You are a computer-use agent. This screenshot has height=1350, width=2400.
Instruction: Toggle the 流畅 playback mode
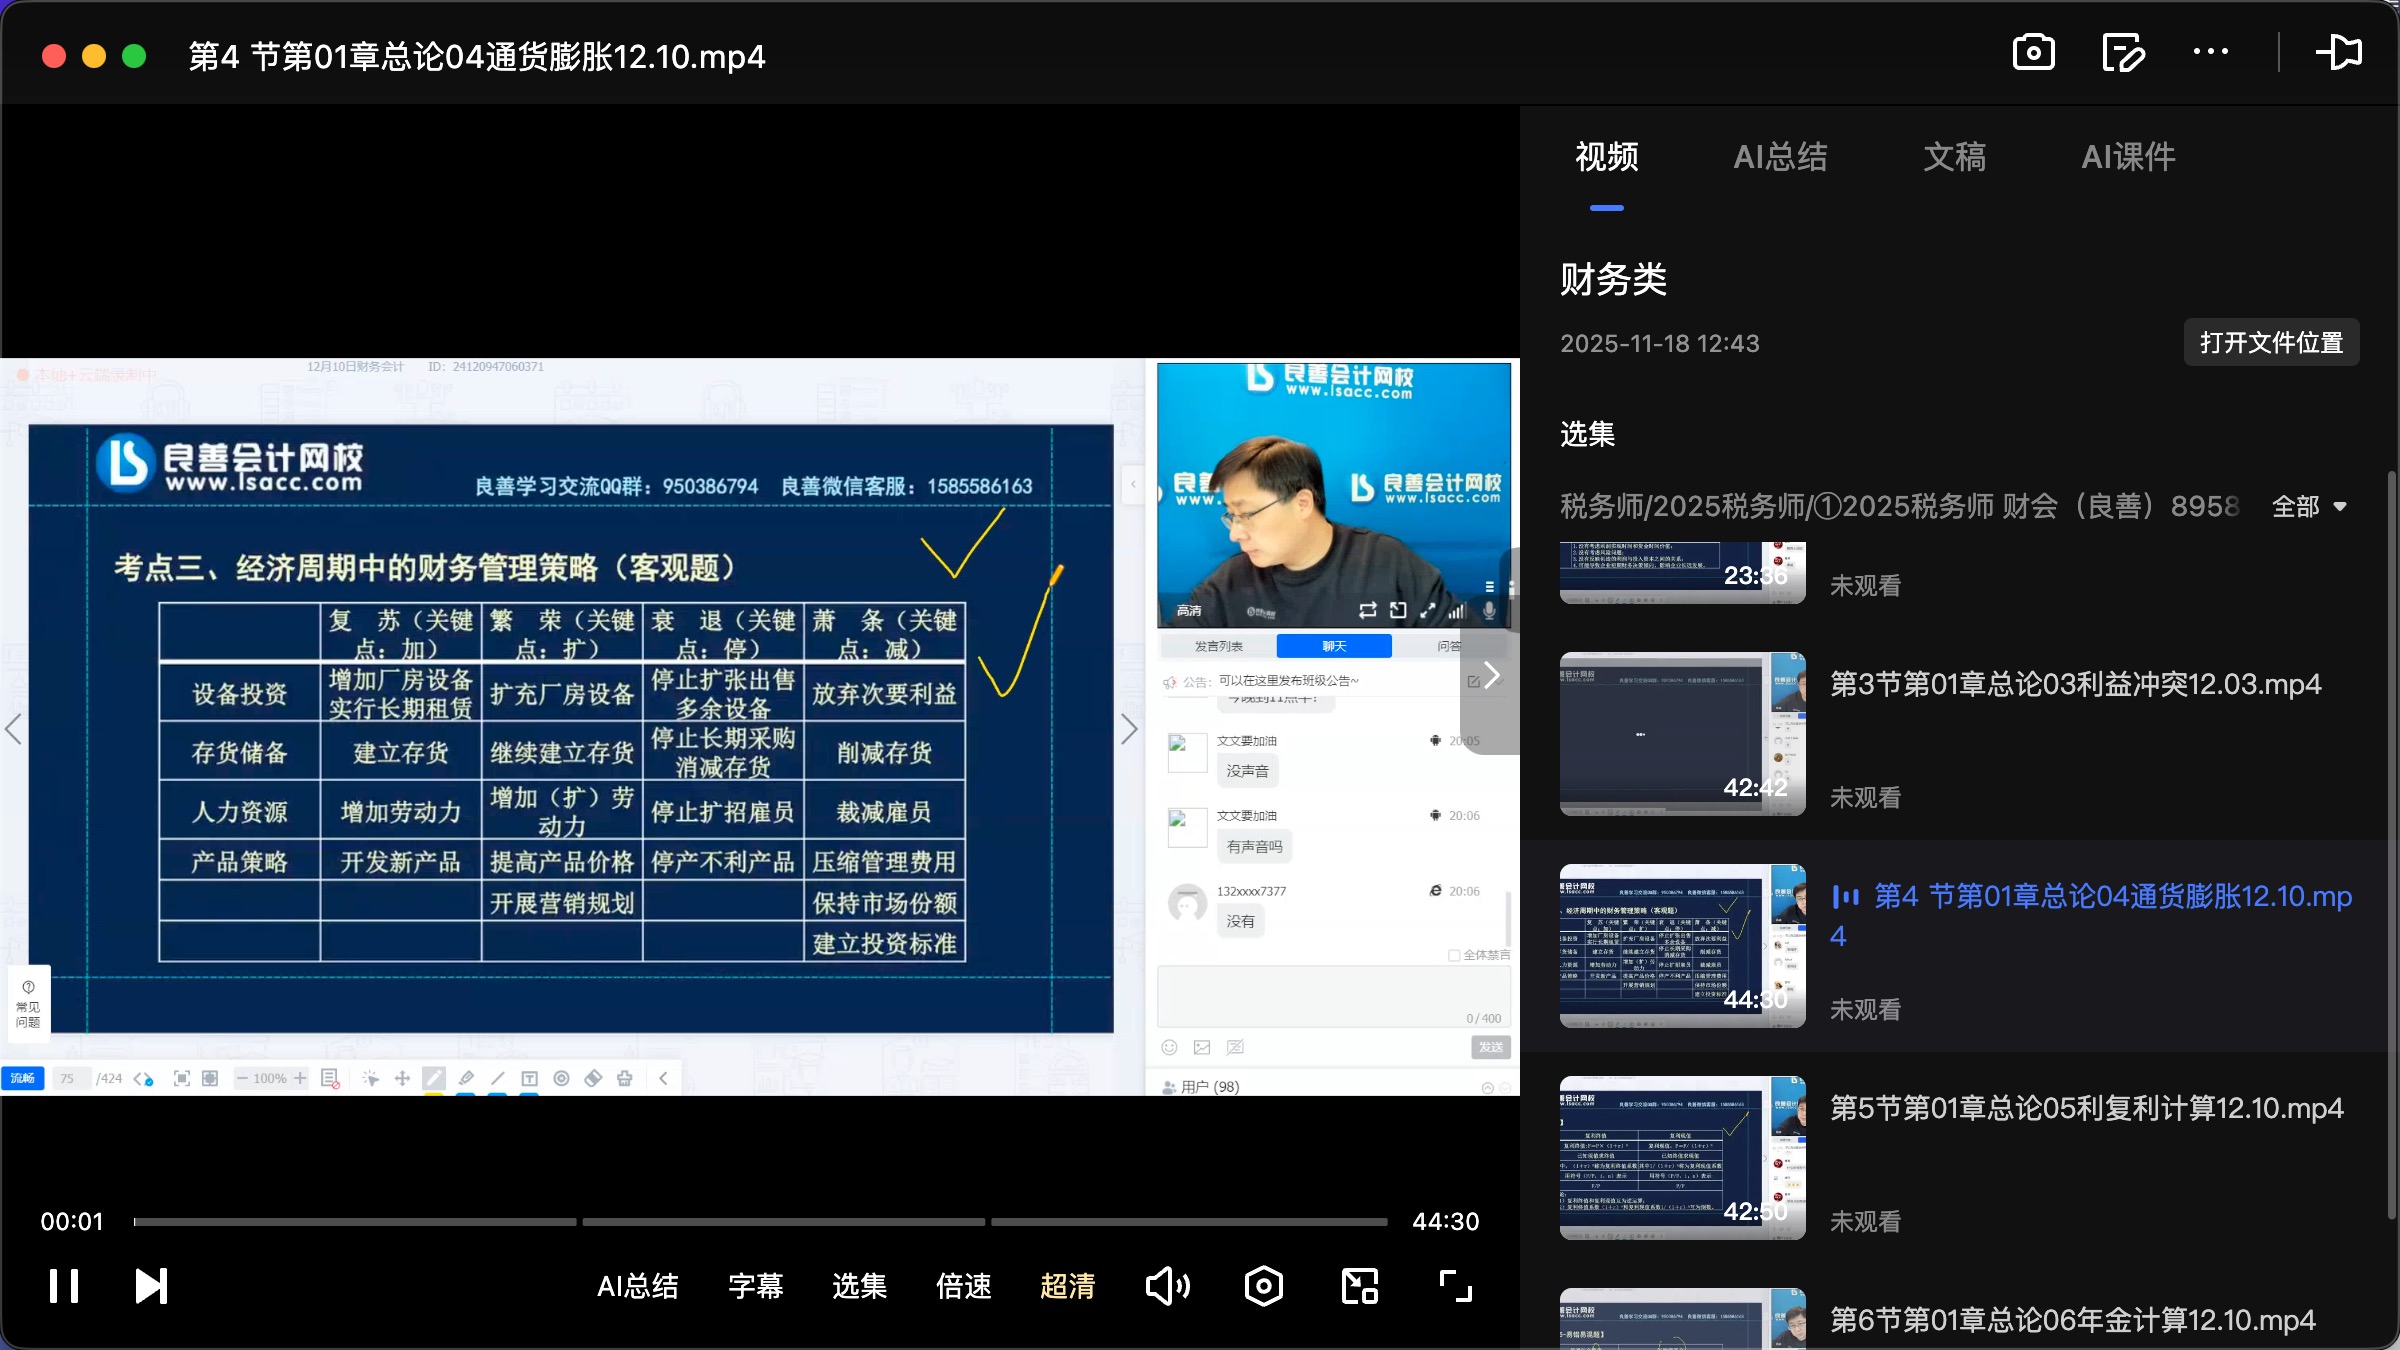pos(23,1078)
